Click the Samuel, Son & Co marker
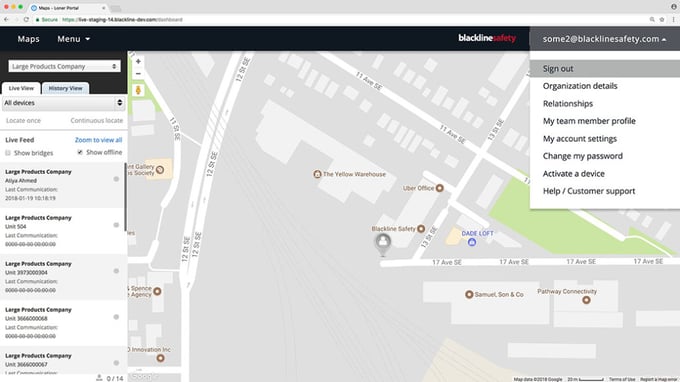680x382 pixels. tap(469, 294)
